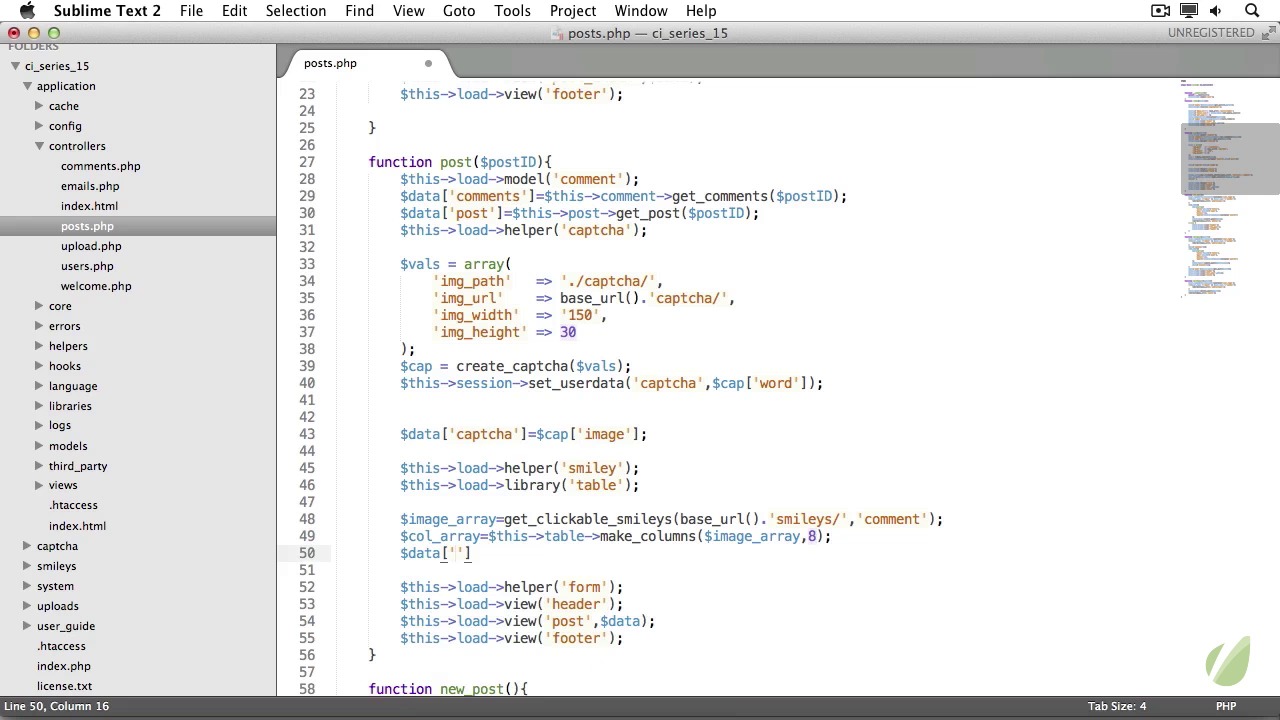Click the 'function new_post(){' line
Screen dimensions: 1280x720
(x=448, y=689)
